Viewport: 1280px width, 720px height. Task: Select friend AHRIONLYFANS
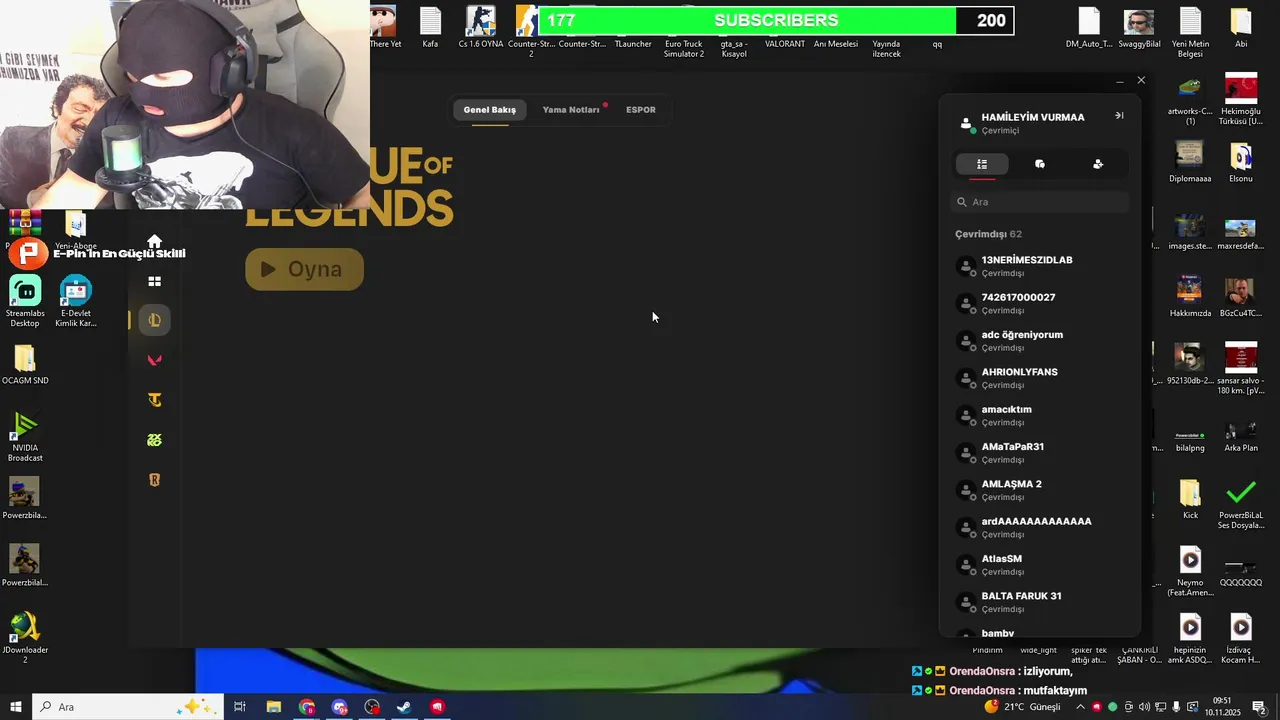[x=1040, y=378]
